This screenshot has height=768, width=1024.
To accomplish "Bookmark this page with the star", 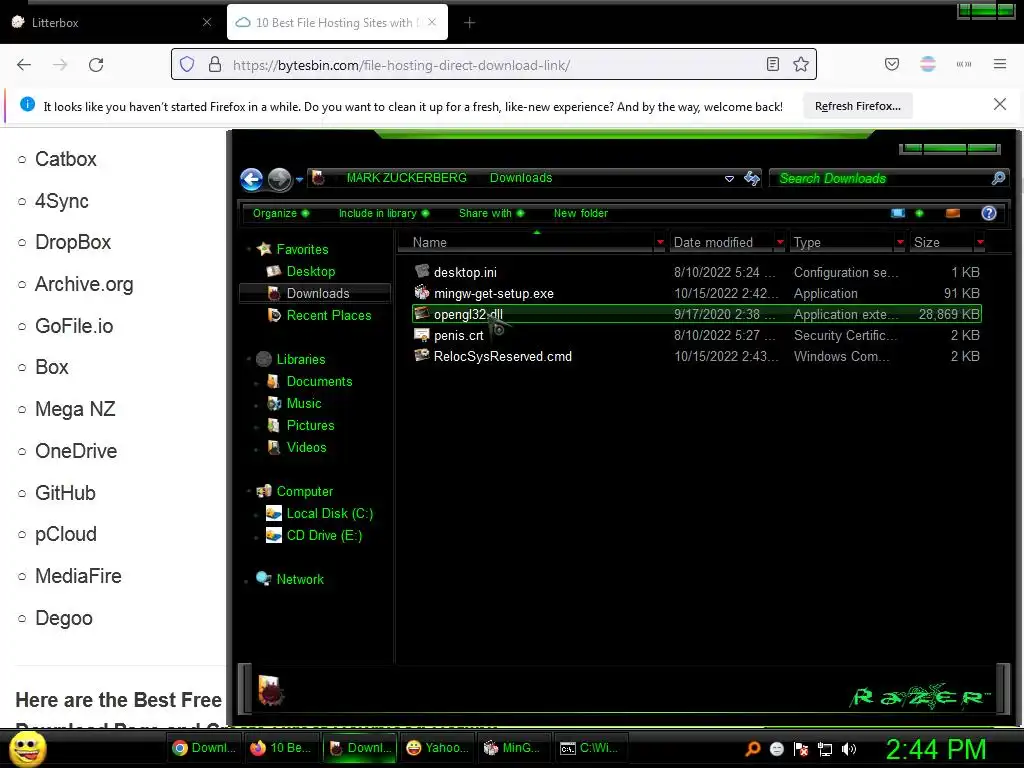I will pyautogui.click(x=801, y=64).
